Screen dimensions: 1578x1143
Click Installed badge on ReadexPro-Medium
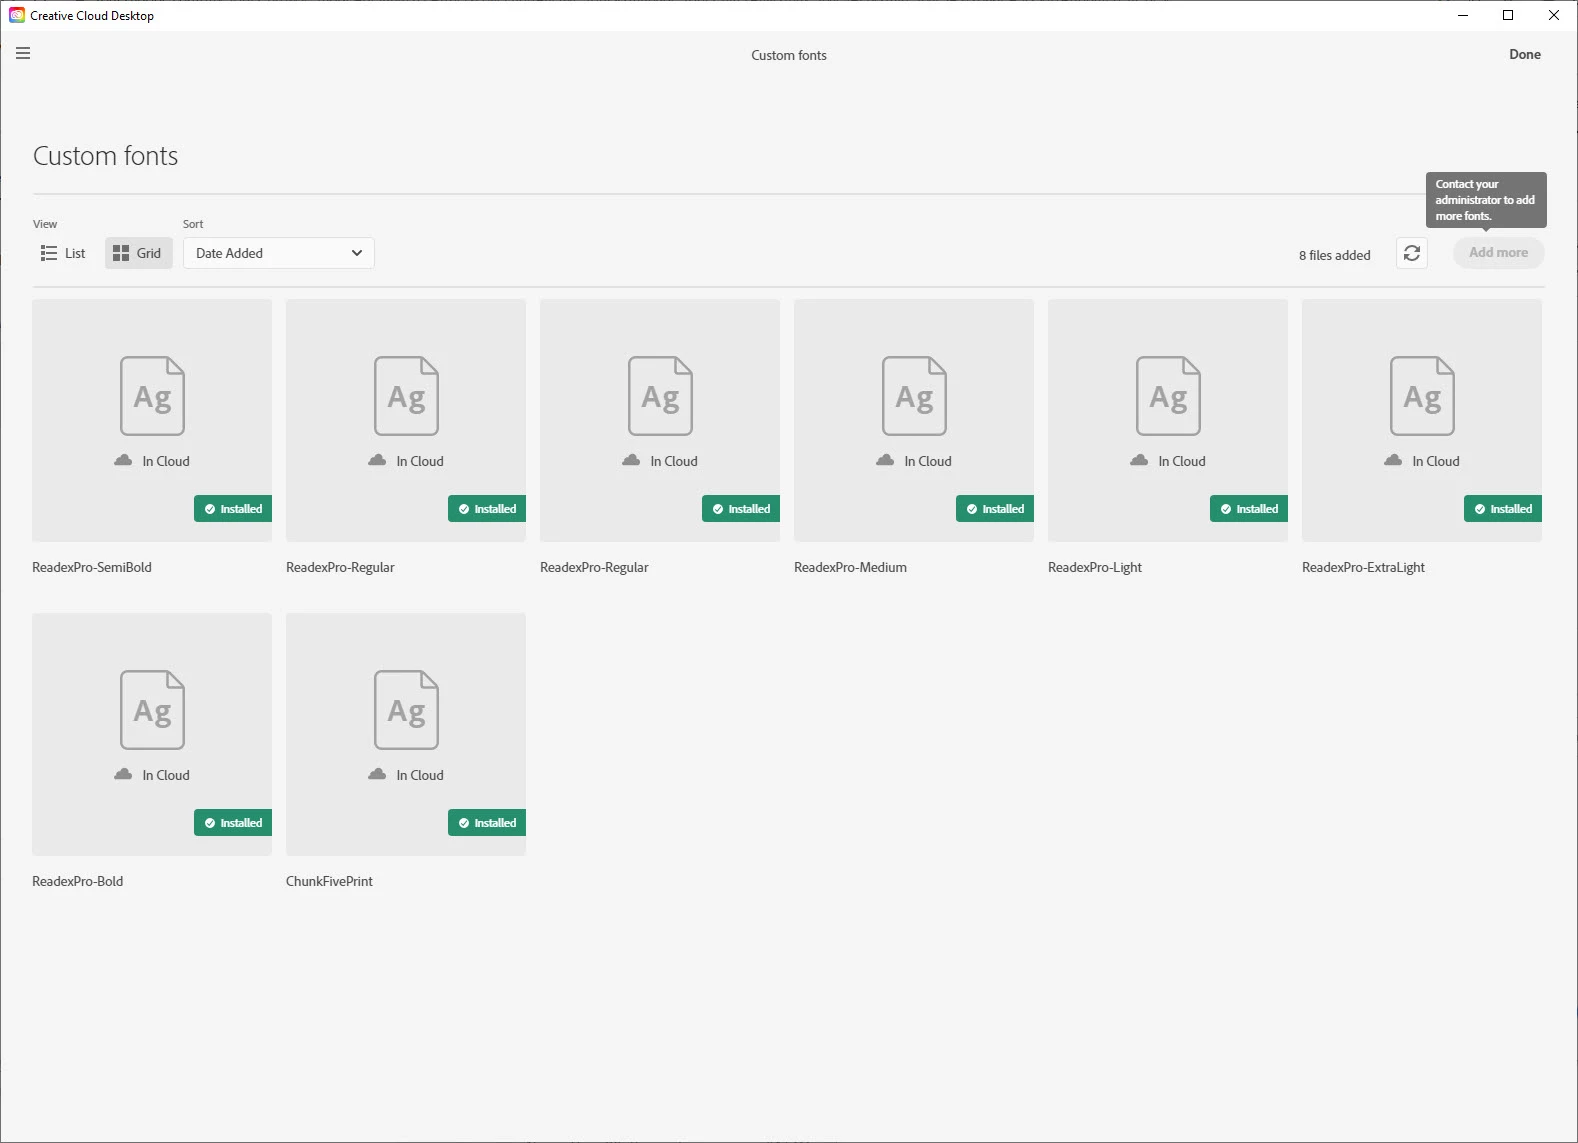pyautogui.click(x=995, y=509)
